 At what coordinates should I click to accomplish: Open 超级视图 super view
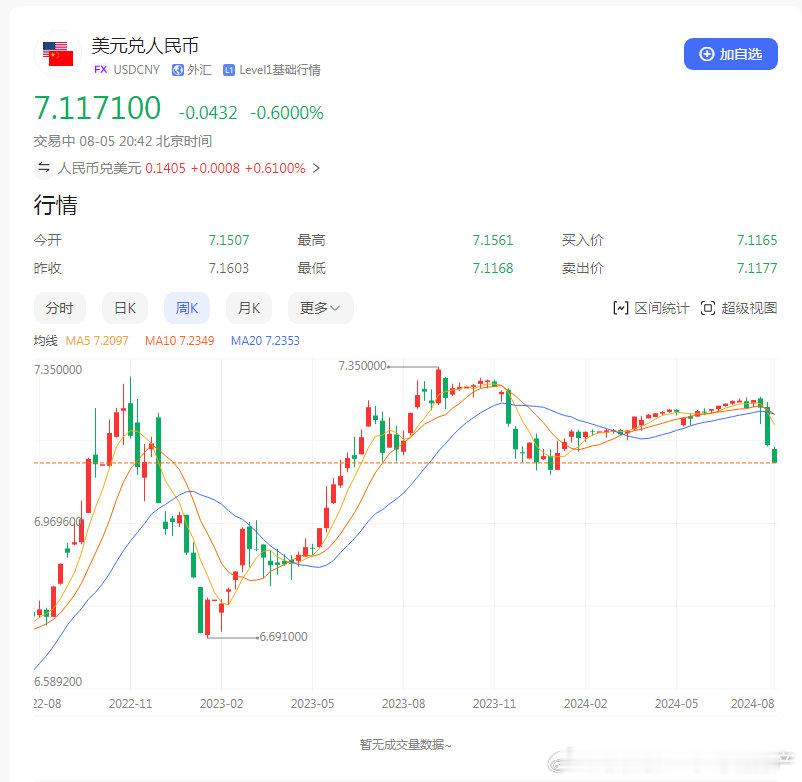[x=739, y=308]
